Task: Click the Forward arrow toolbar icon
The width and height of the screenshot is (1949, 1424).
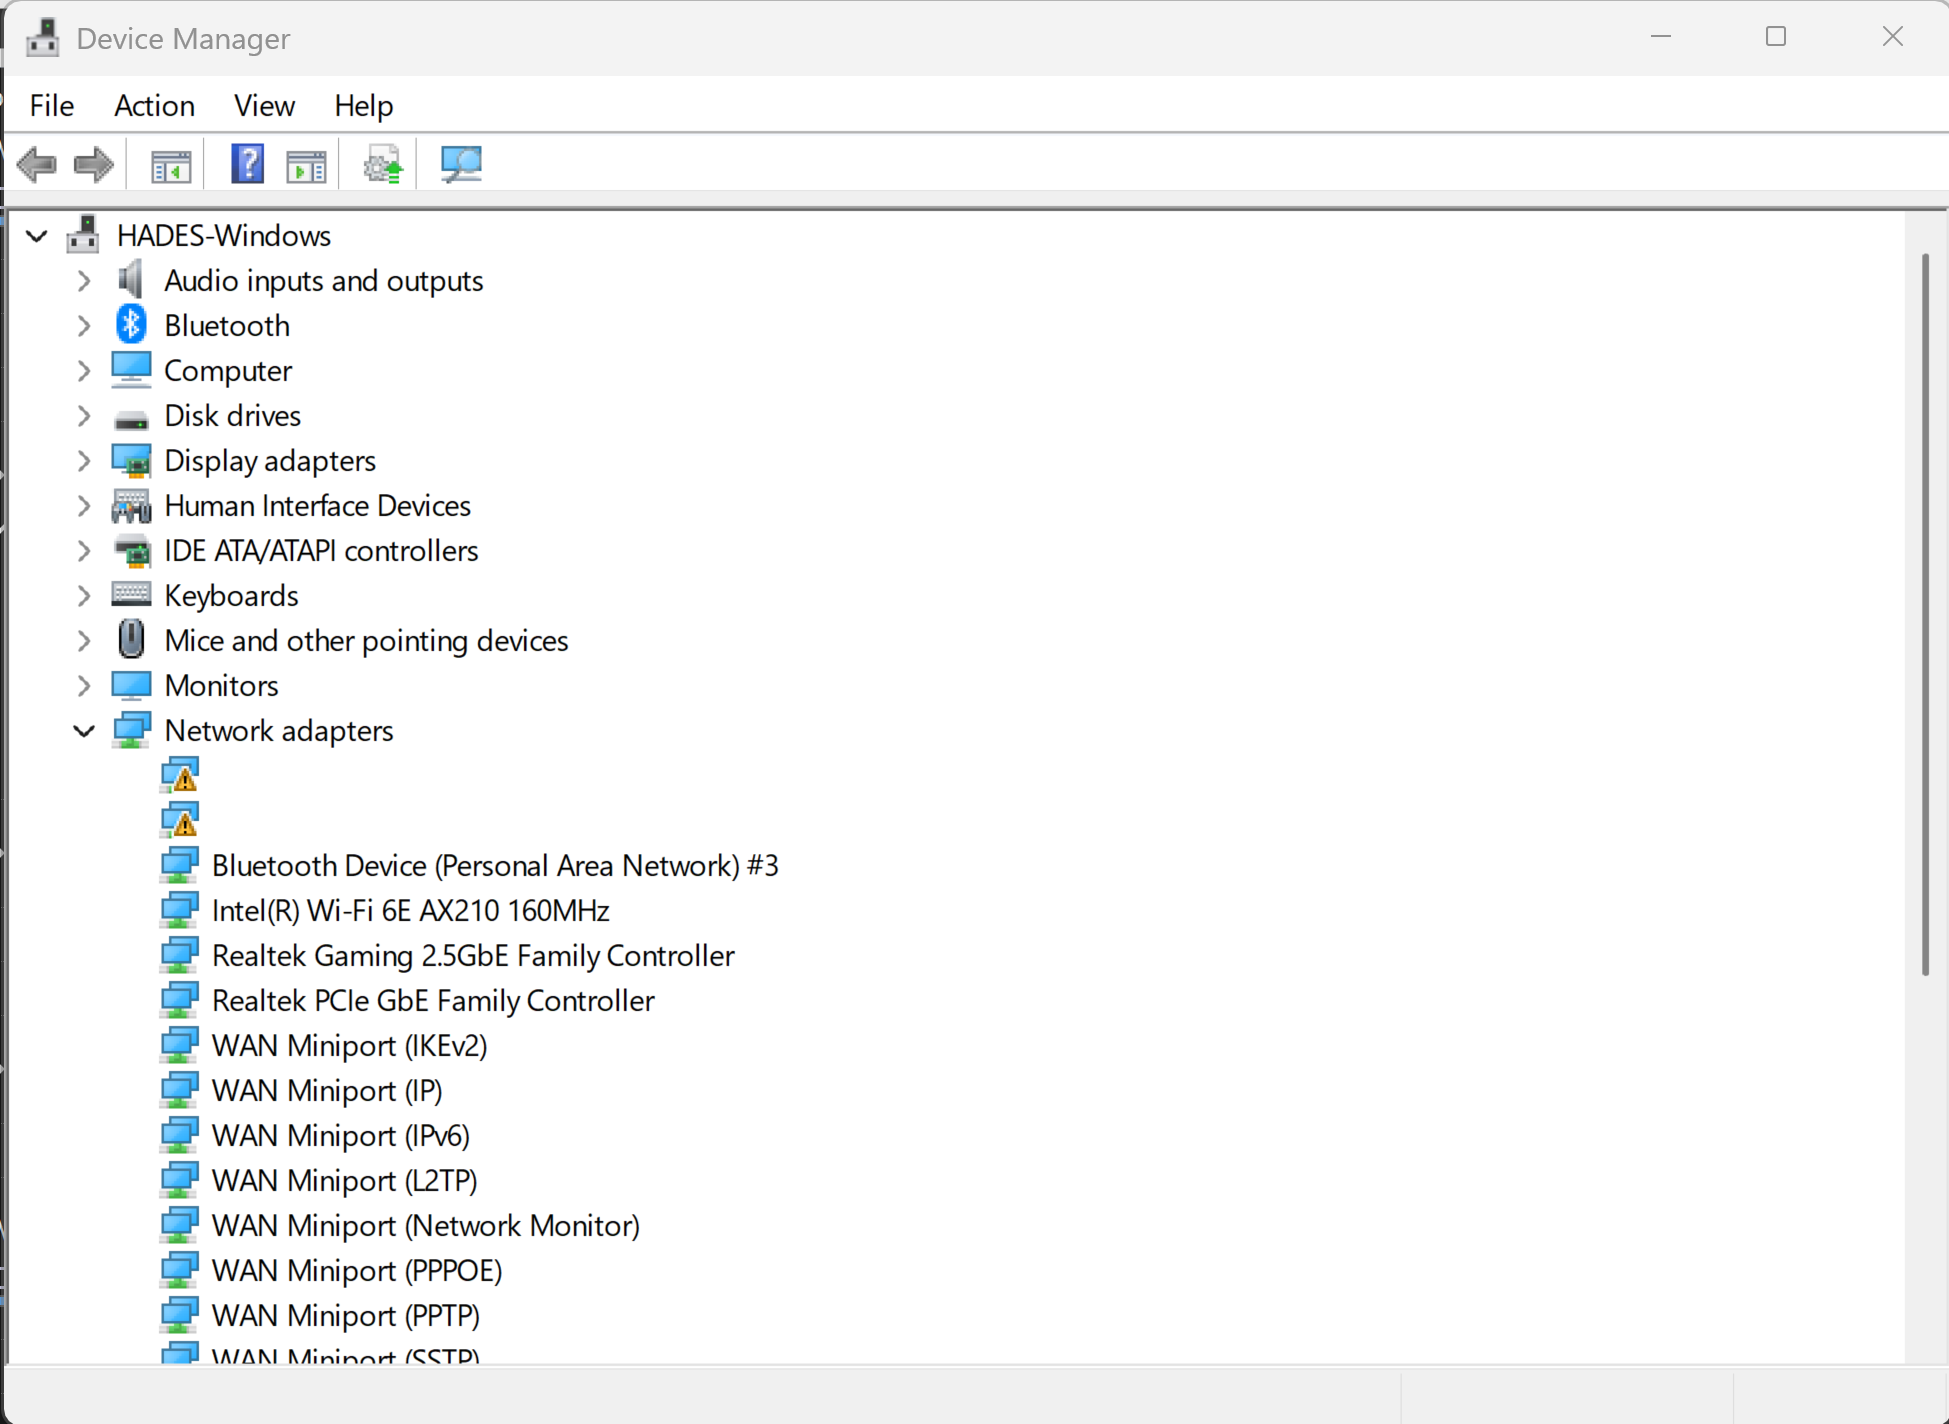Action: click(x=94, y=164)
